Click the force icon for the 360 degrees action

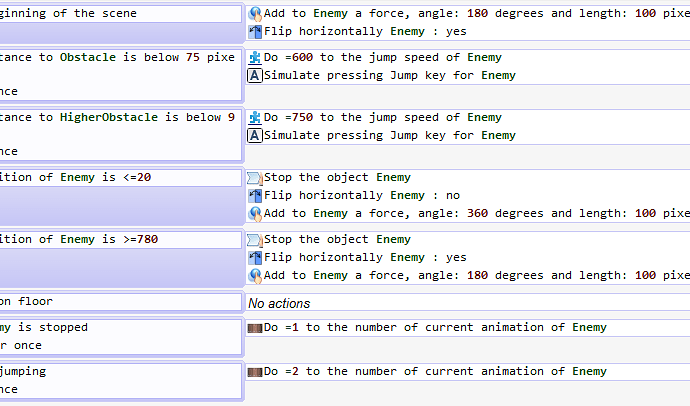tap(255, 213)
